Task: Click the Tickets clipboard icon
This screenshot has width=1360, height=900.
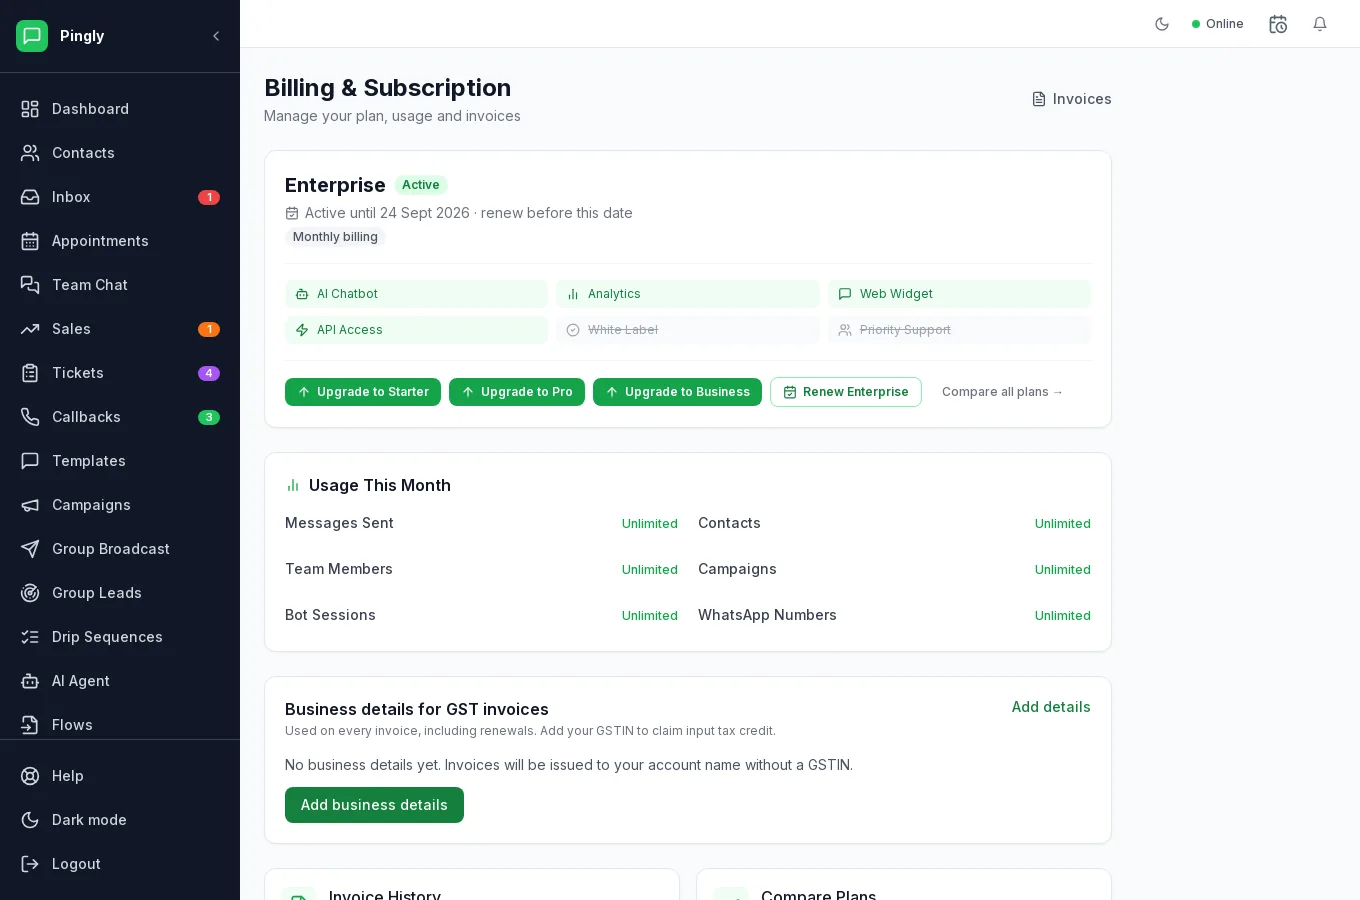Action: tap(30, 373)
